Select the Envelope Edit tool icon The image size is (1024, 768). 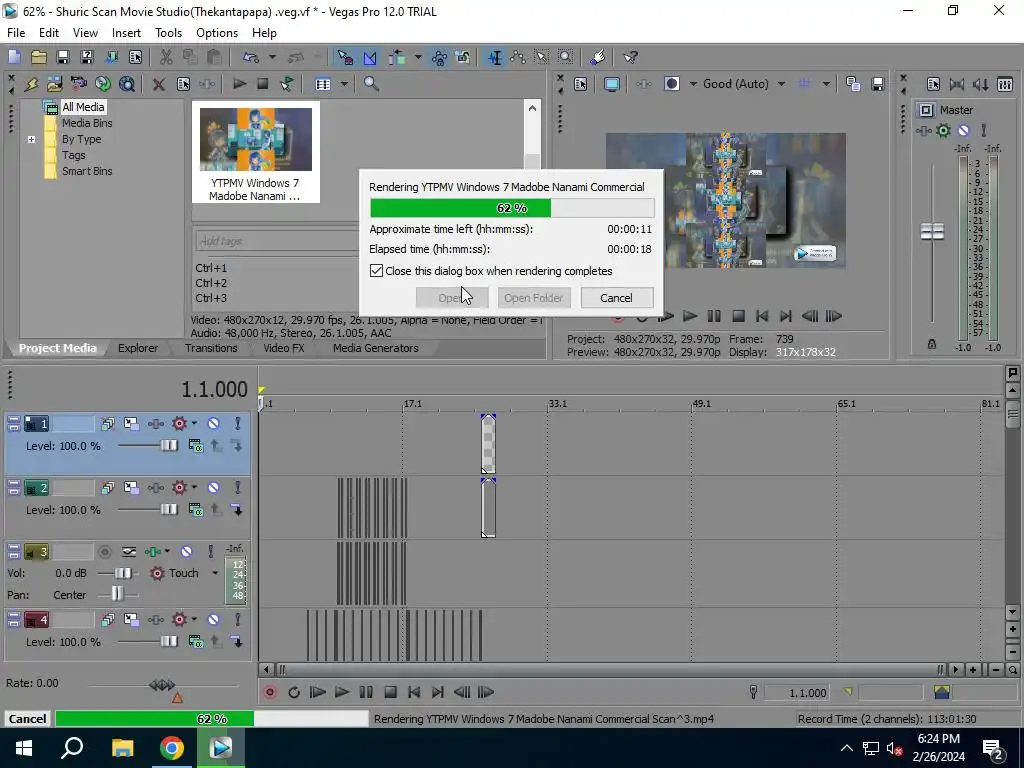[519, 57]
